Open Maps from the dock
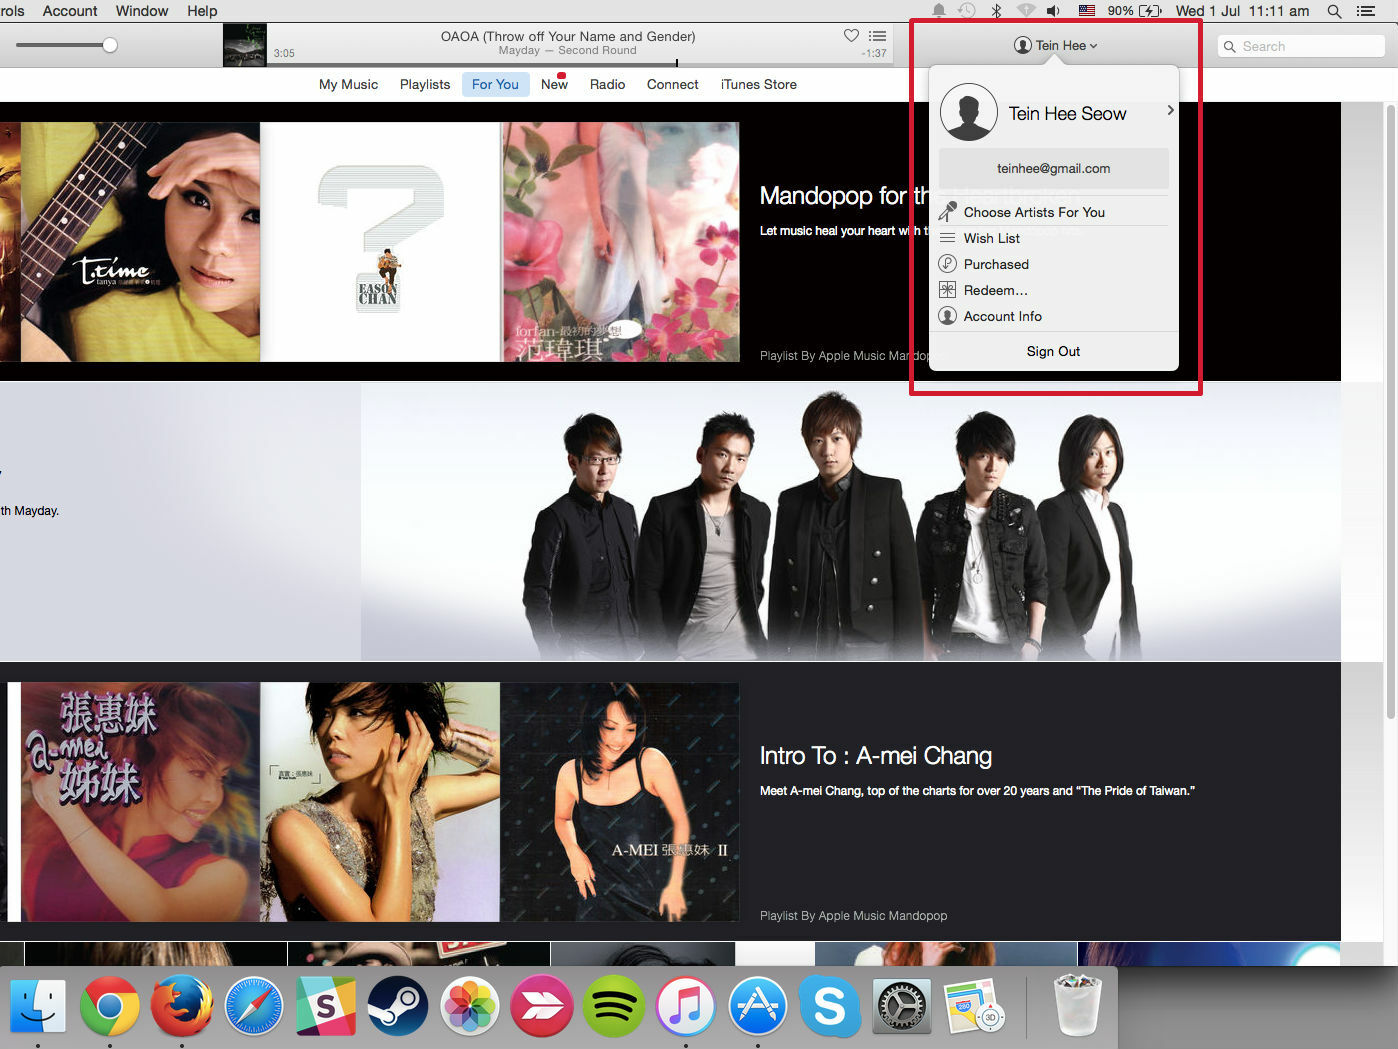This screenshot has width=1398, height=1049. point(974,1006)
